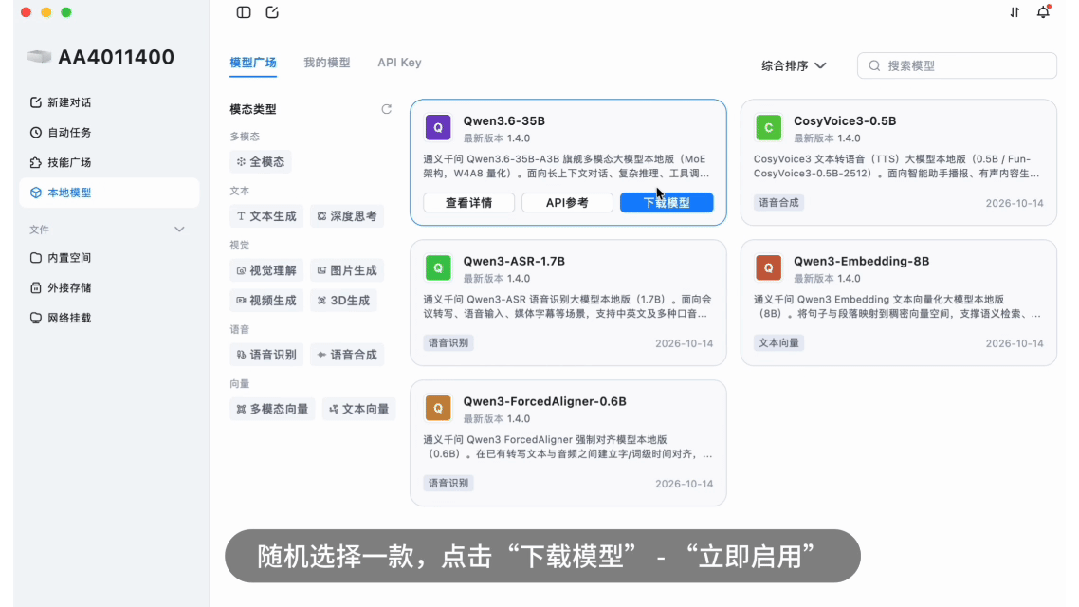Click the 语音识别 tag on the ForcedAligner card
The height and width of the screenshot is (607, 1079).
(448, 483)
